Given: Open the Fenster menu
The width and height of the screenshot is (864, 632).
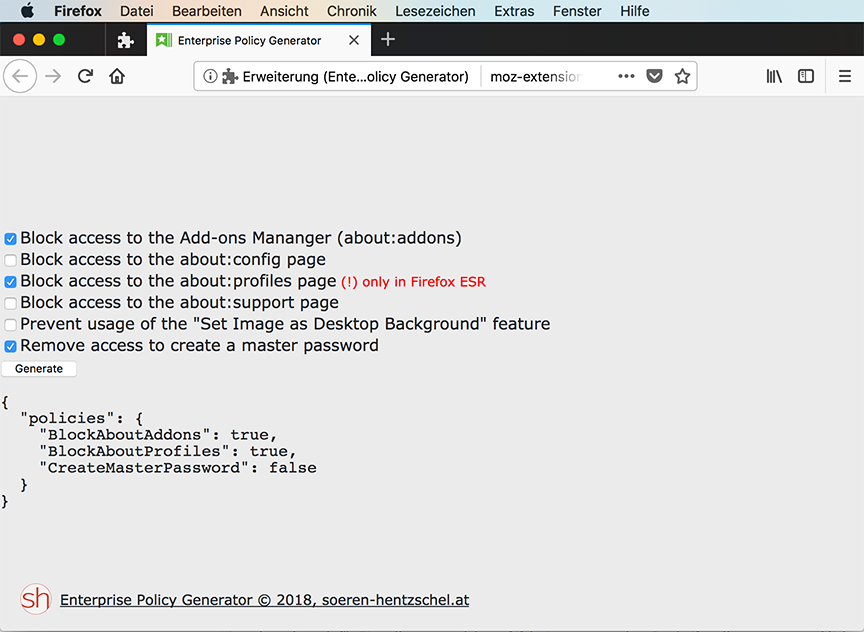Looking at the screenshot, I should coord(577,11).
